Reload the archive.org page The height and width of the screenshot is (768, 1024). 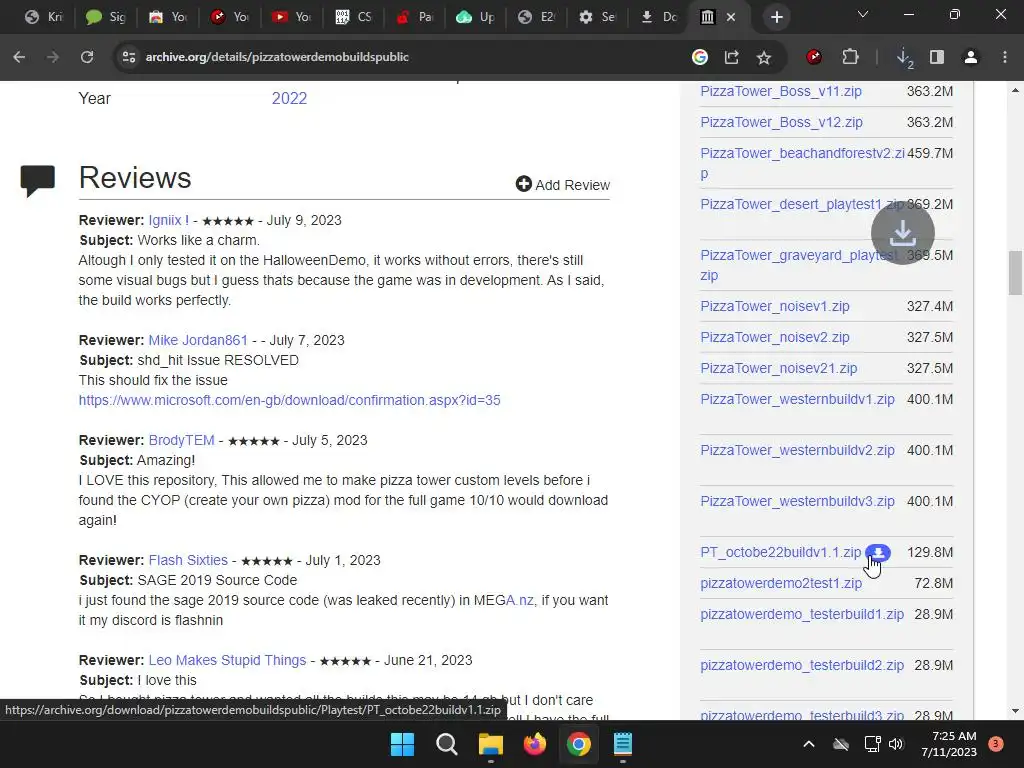87,57
